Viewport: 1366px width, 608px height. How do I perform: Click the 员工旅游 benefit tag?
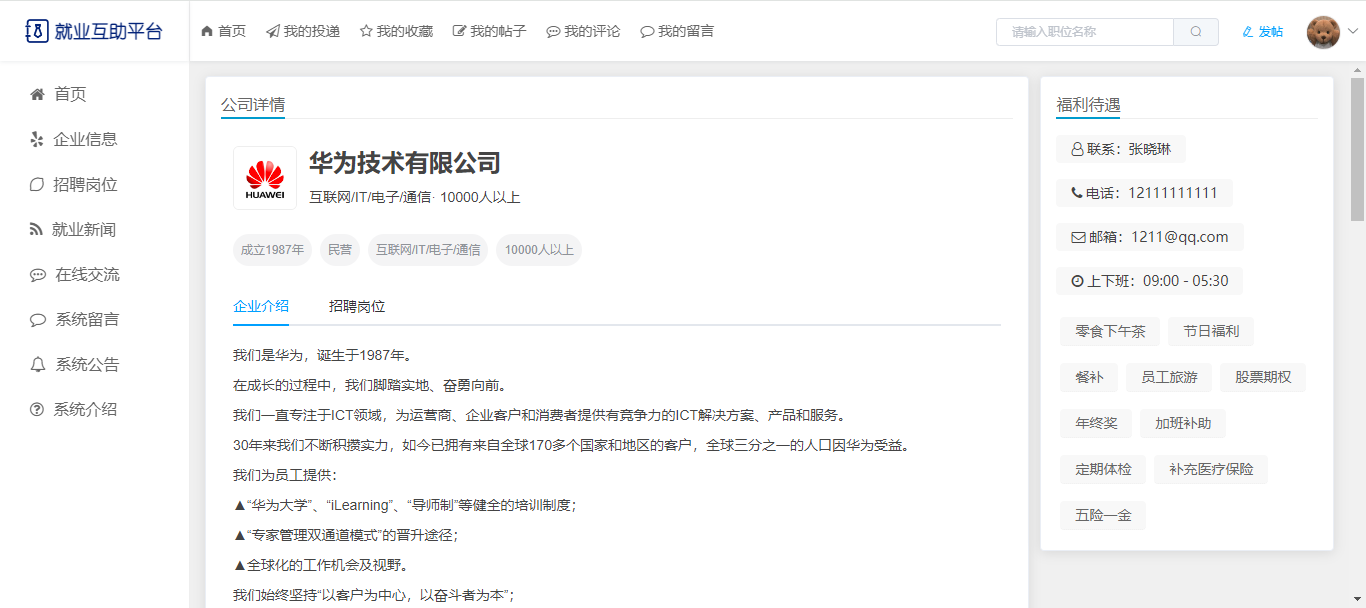[x=1169, y=377]
